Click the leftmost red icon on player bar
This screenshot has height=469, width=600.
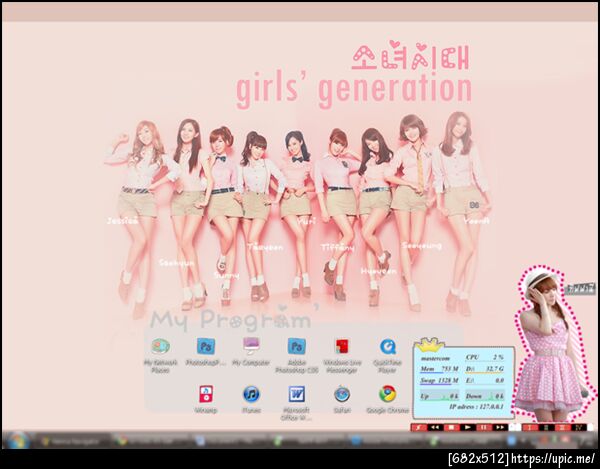[x=419, y=427]
